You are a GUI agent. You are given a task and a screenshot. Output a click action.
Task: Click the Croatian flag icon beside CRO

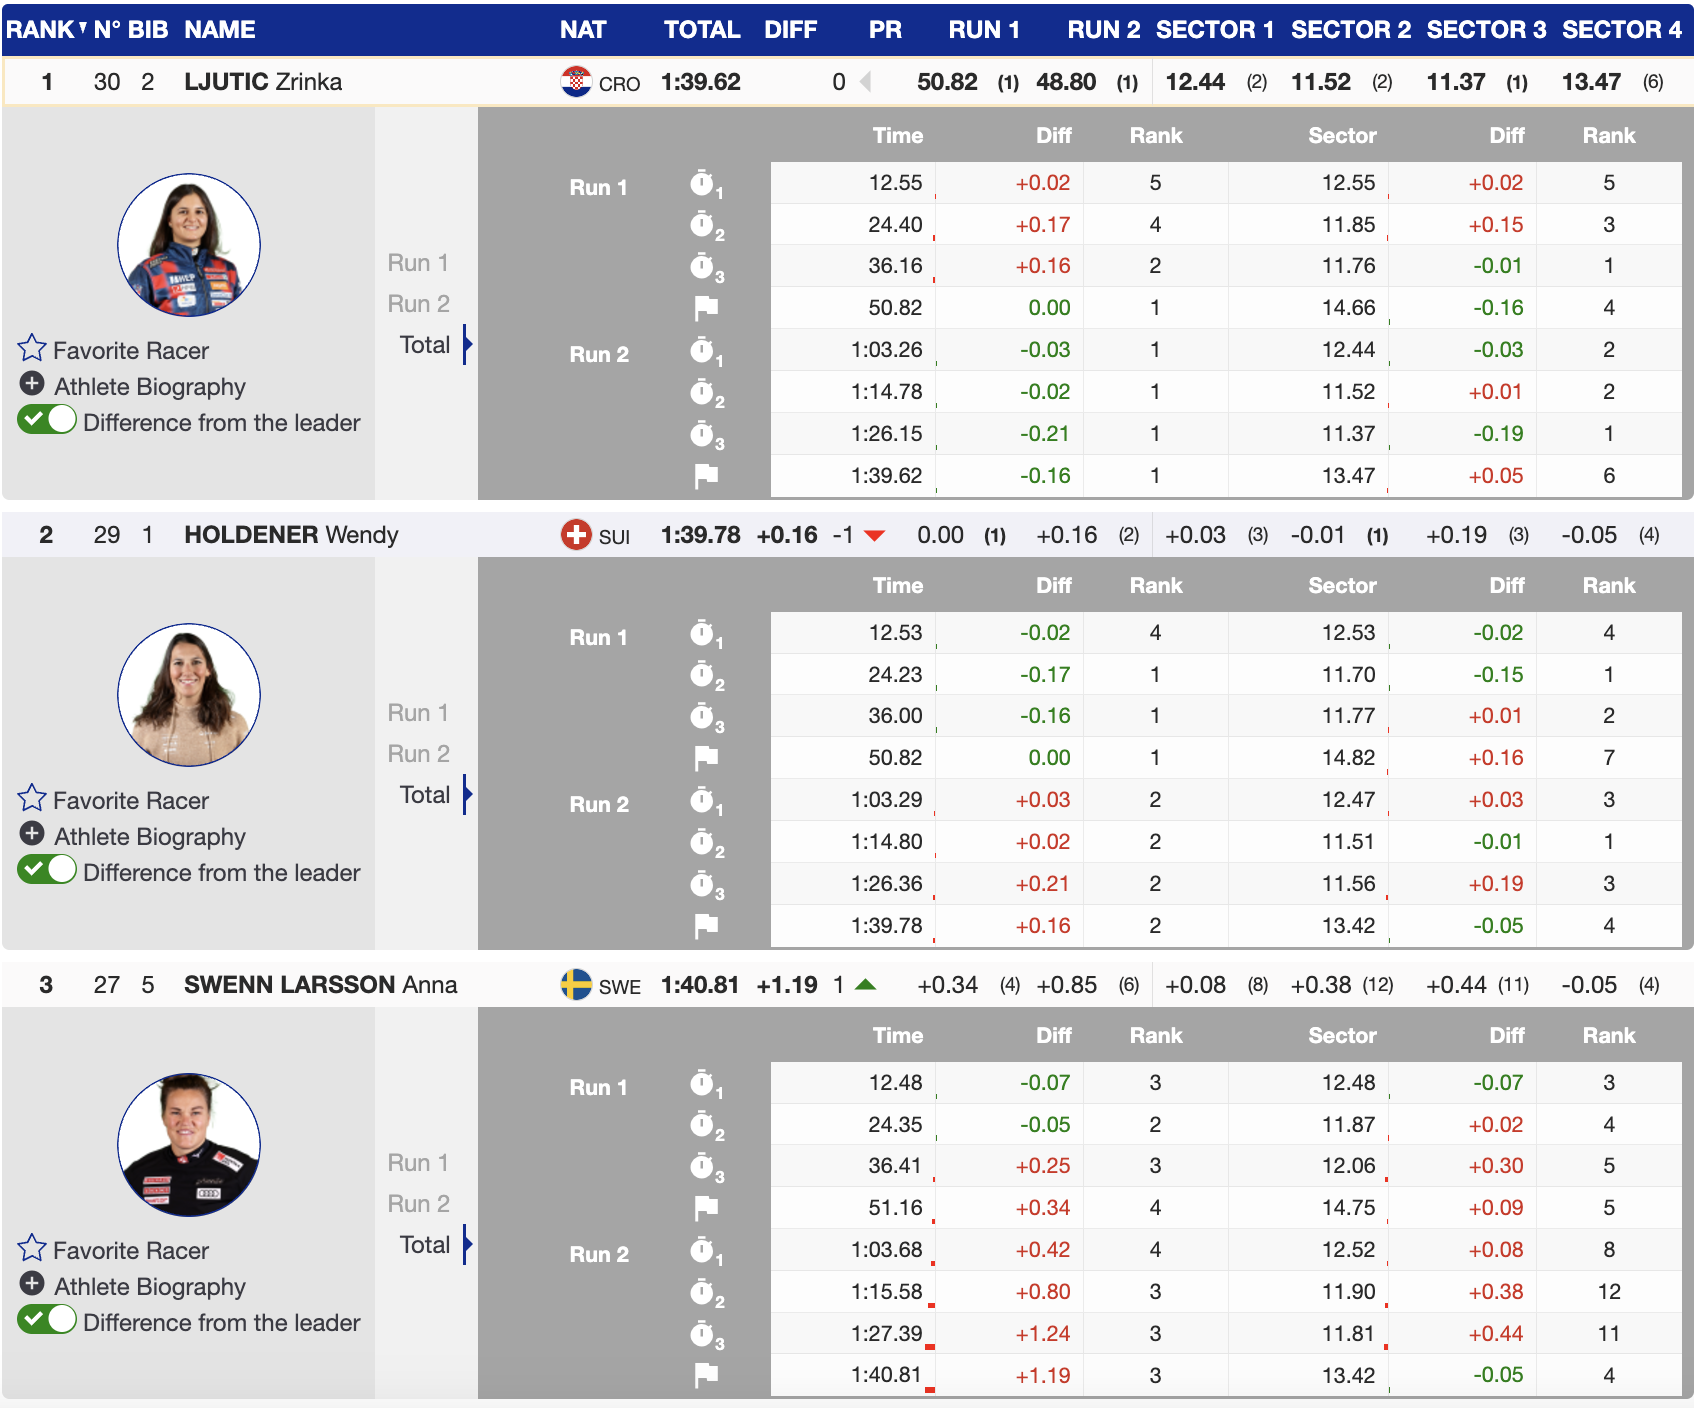[576, 82]
